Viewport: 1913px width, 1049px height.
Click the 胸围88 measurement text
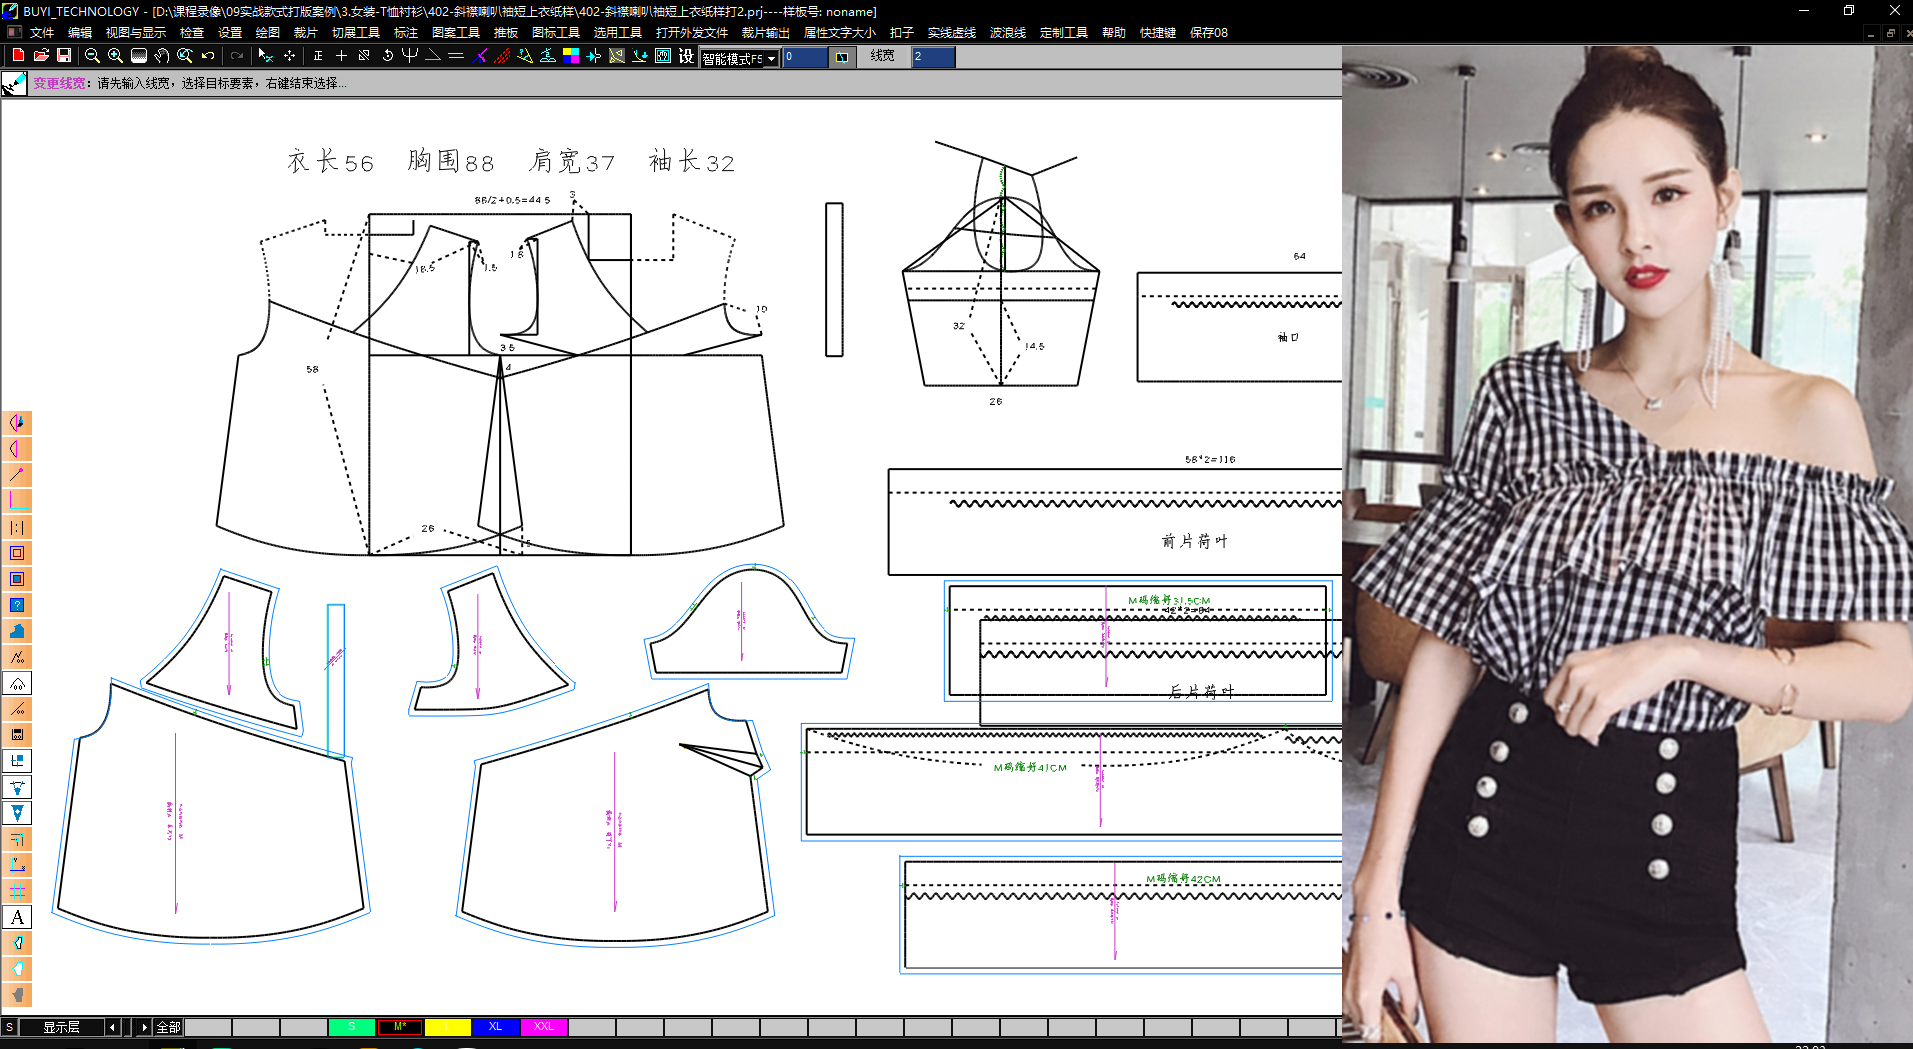click(451, 161)
